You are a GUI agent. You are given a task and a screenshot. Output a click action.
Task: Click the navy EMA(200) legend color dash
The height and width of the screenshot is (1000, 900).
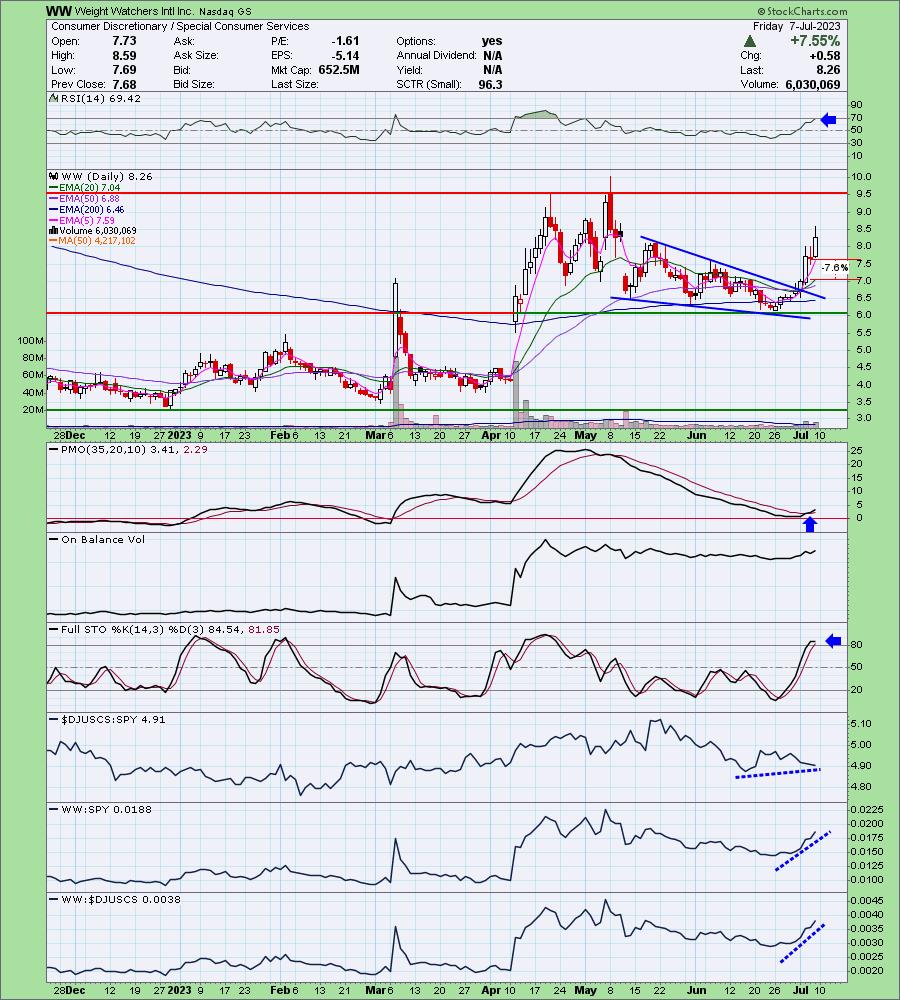coord(54,209)
